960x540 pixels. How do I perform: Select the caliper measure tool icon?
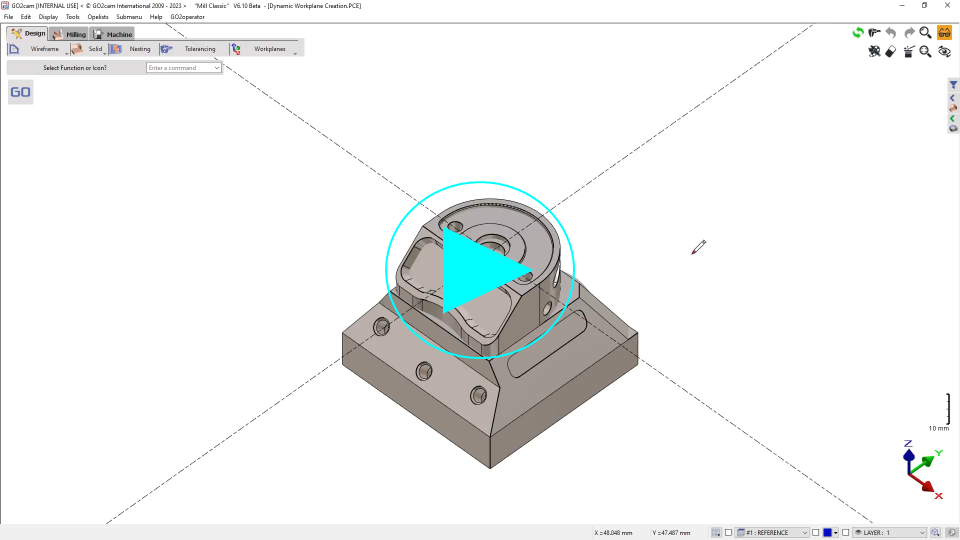[x=875, y=33]
